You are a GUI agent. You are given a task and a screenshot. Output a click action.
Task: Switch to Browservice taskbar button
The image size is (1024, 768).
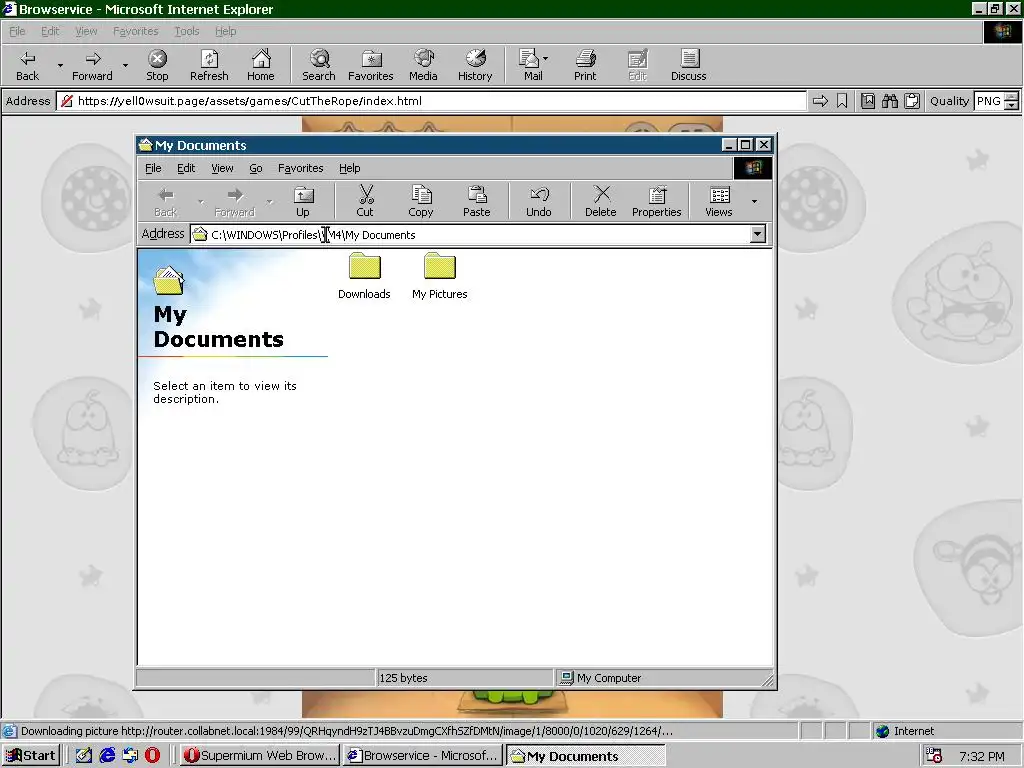point(423,756)
